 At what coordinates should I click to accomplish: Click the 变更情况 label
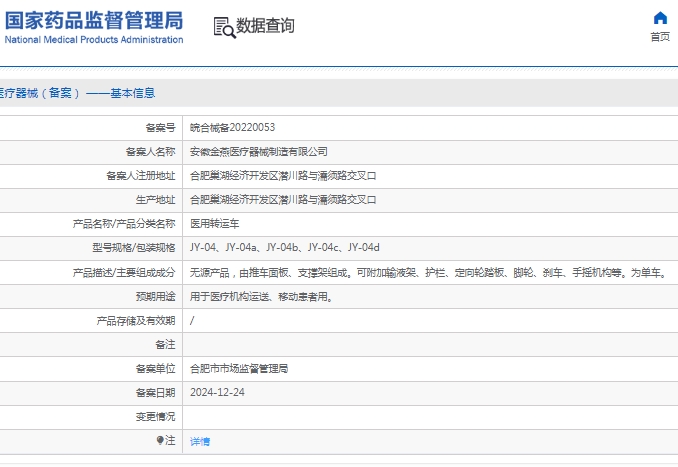coord(155,417)
